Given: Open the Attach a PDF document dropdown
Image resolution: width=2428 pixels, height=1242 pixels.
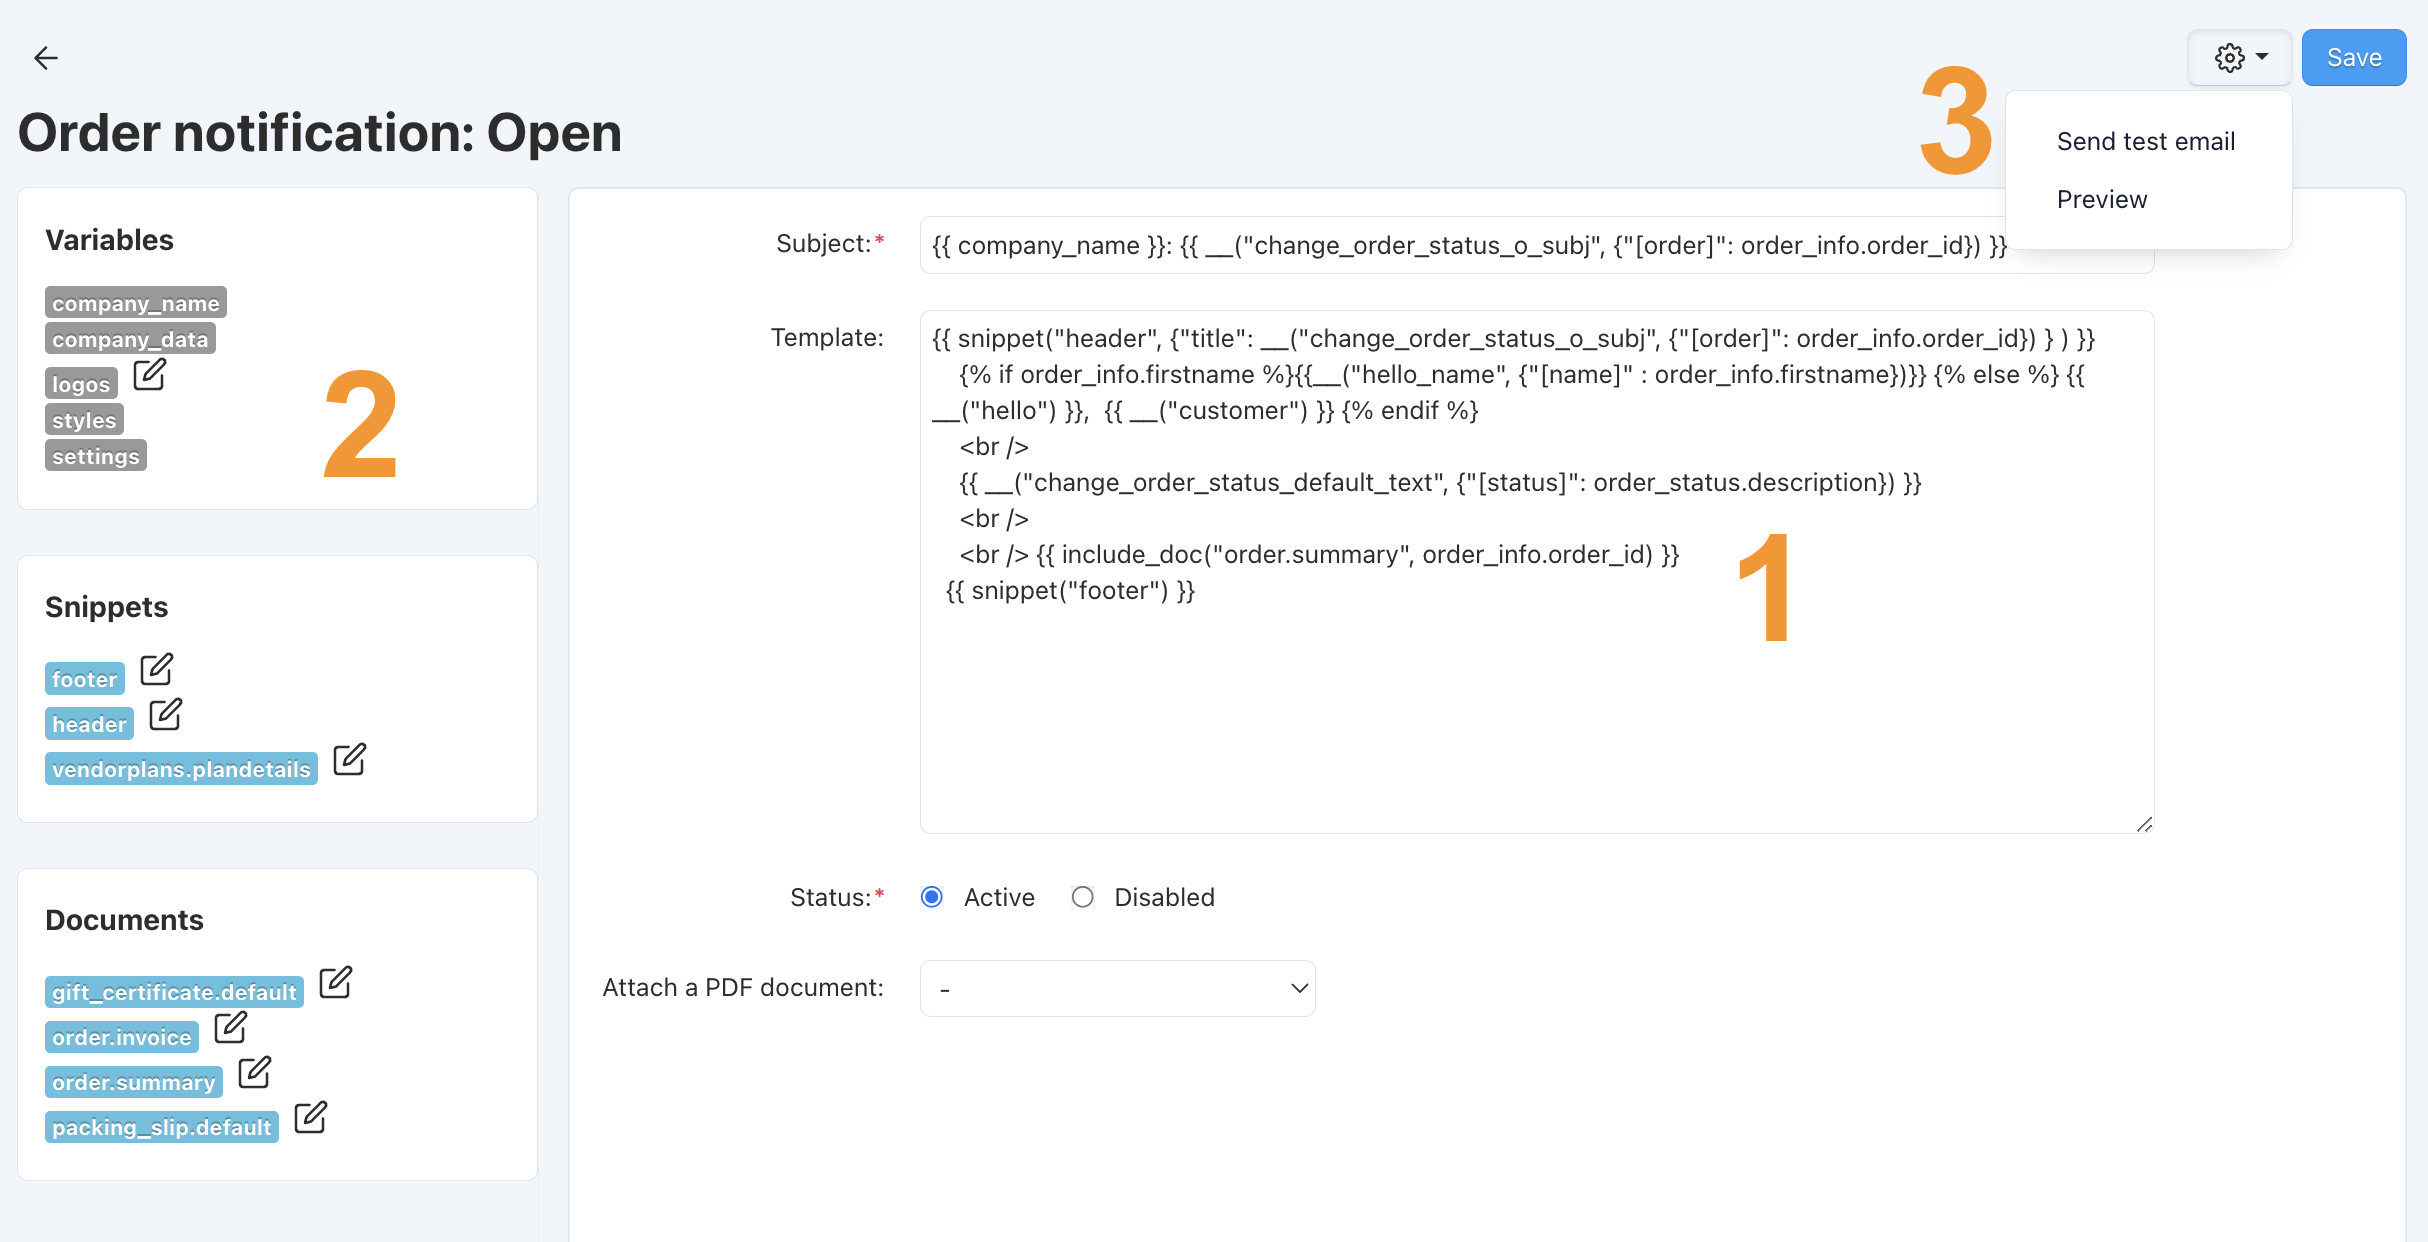Looking at the screenshot, I should tap(1118, 988).
